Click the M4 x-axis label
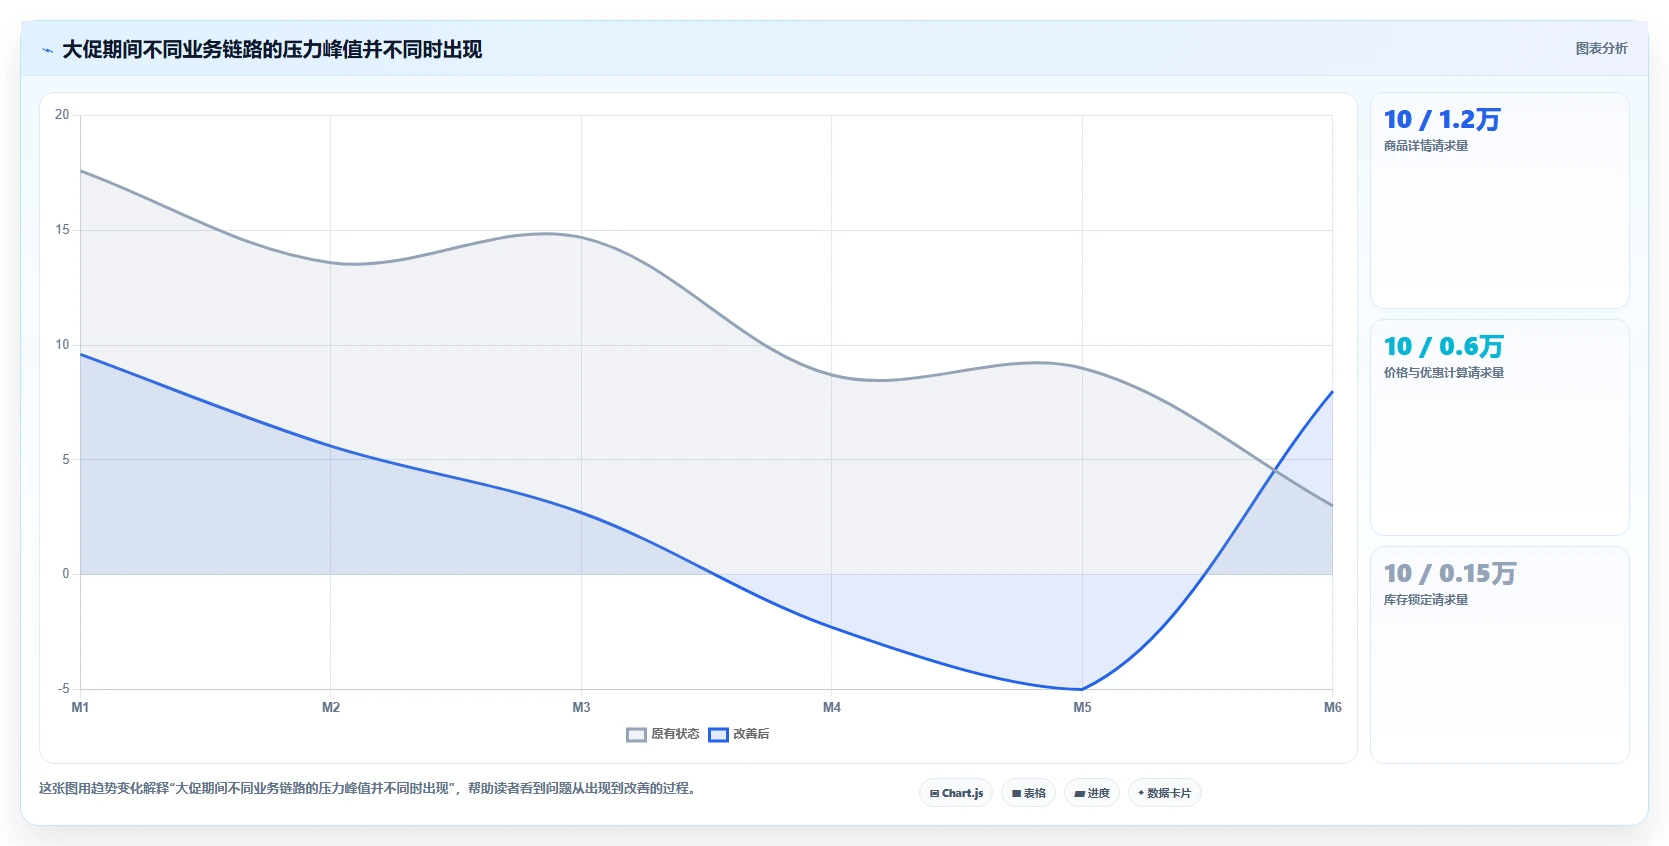1669x846 pixels. point(832,707)
